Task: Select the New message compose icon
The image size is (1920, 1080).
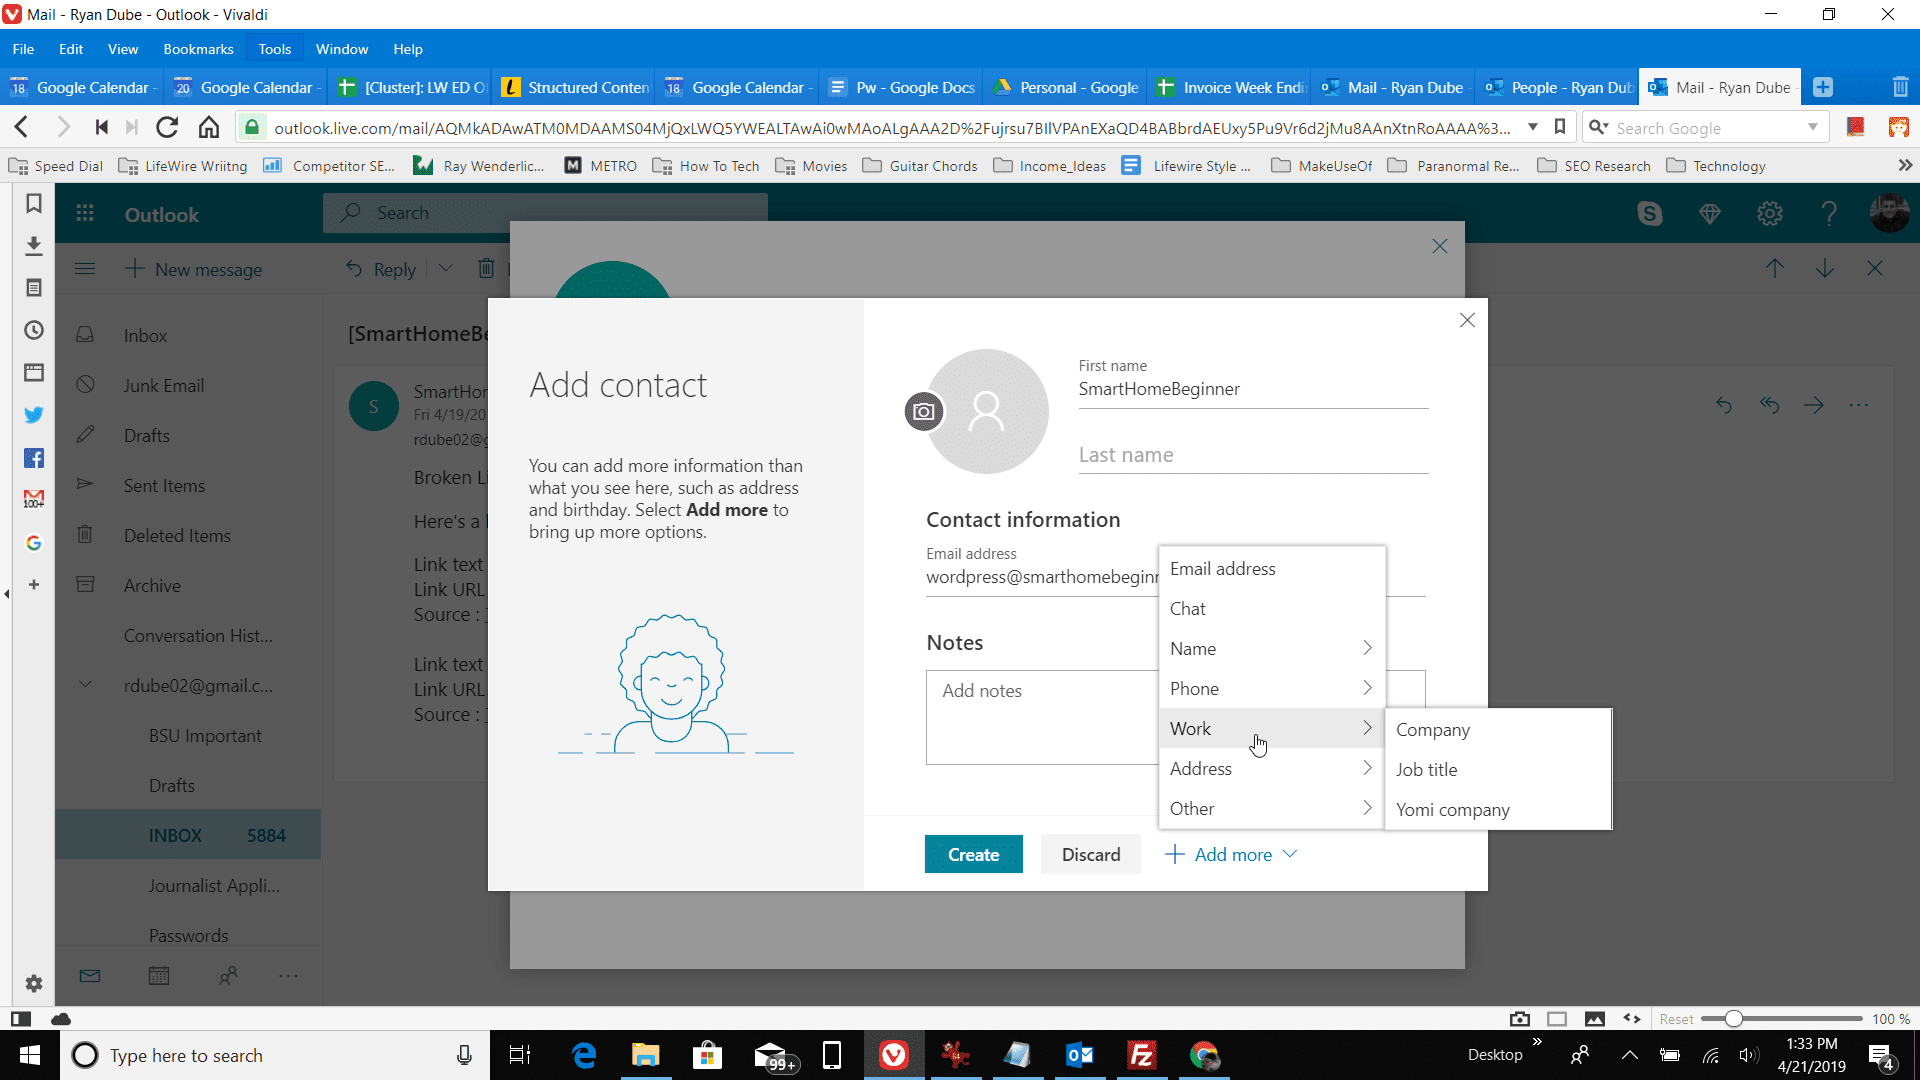Action: coord(133,269)
